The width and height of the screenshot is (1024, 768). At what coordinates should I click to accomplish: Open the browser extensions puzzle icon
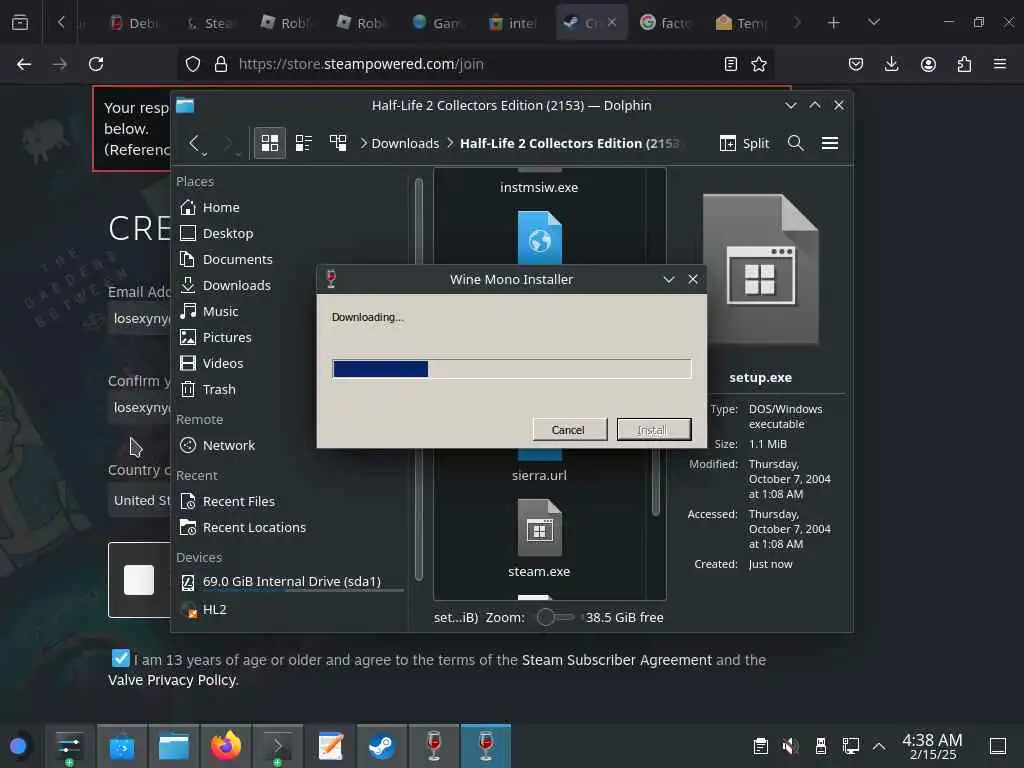coord(964,64)
